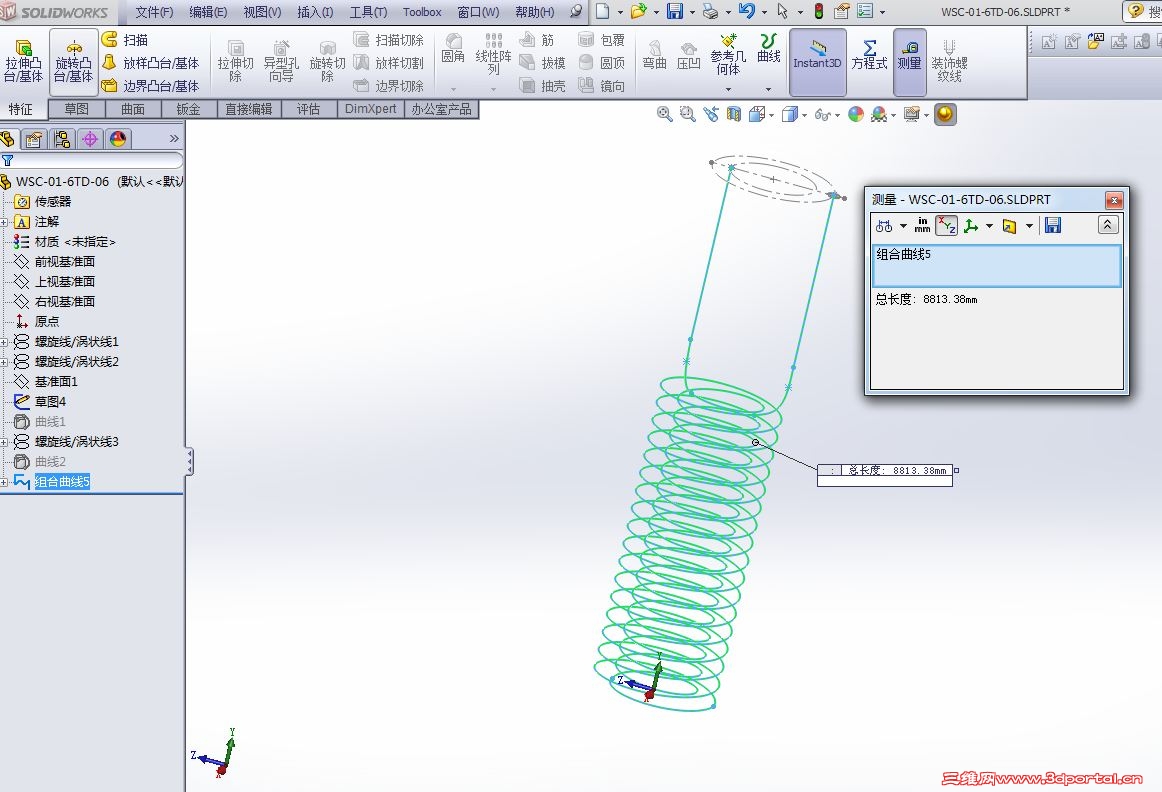Open the arc/circle measurement dropdown in Measure dialog
This screenshot has height=792, width=1162.
[x=903, y=226]
